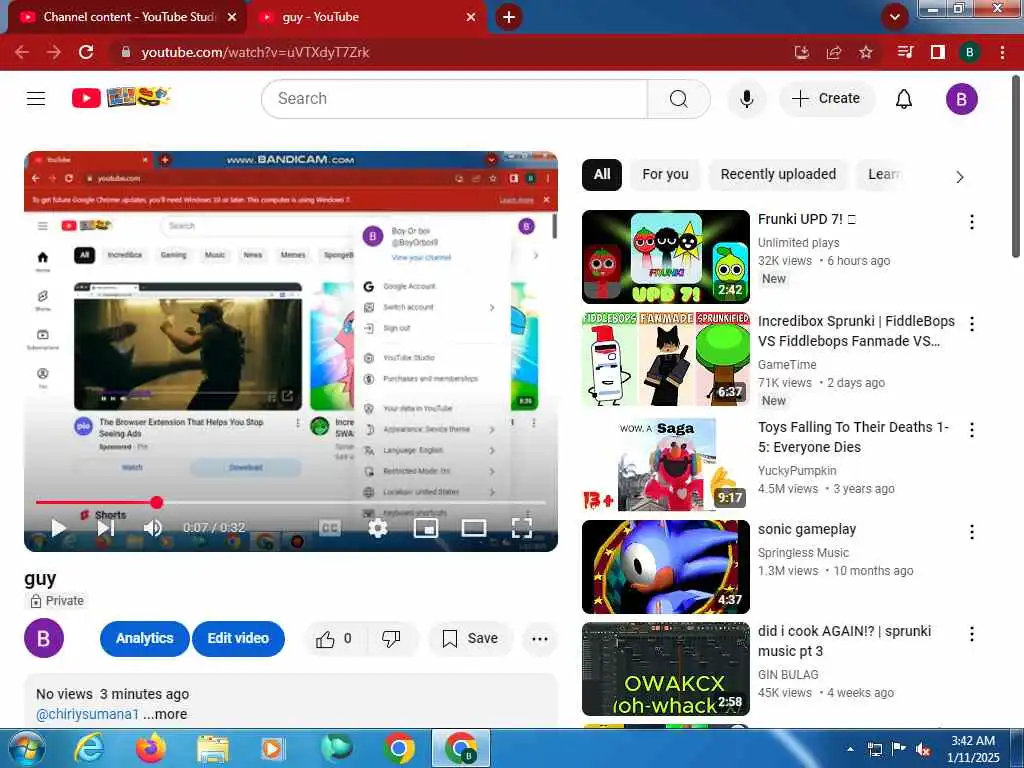Open options for Incredibox Sprunki FiddleBops video
The height and width of the screenshot is (768, 1024).
(x=972, y=324)
